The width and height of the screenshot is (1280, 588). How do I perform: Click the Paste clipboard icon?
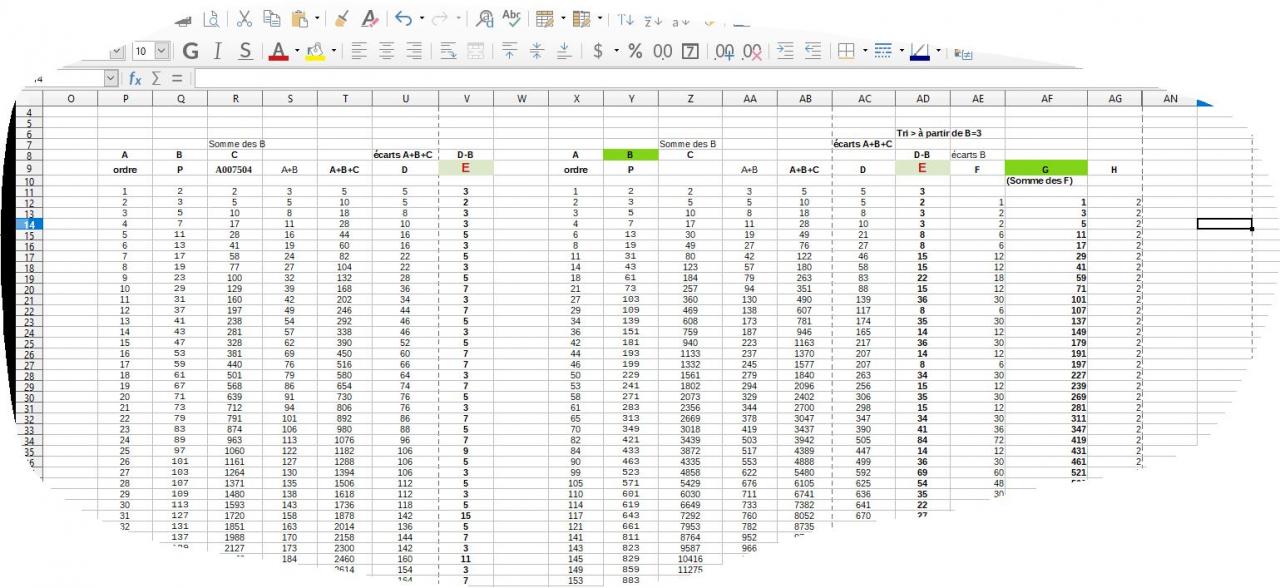299,19
